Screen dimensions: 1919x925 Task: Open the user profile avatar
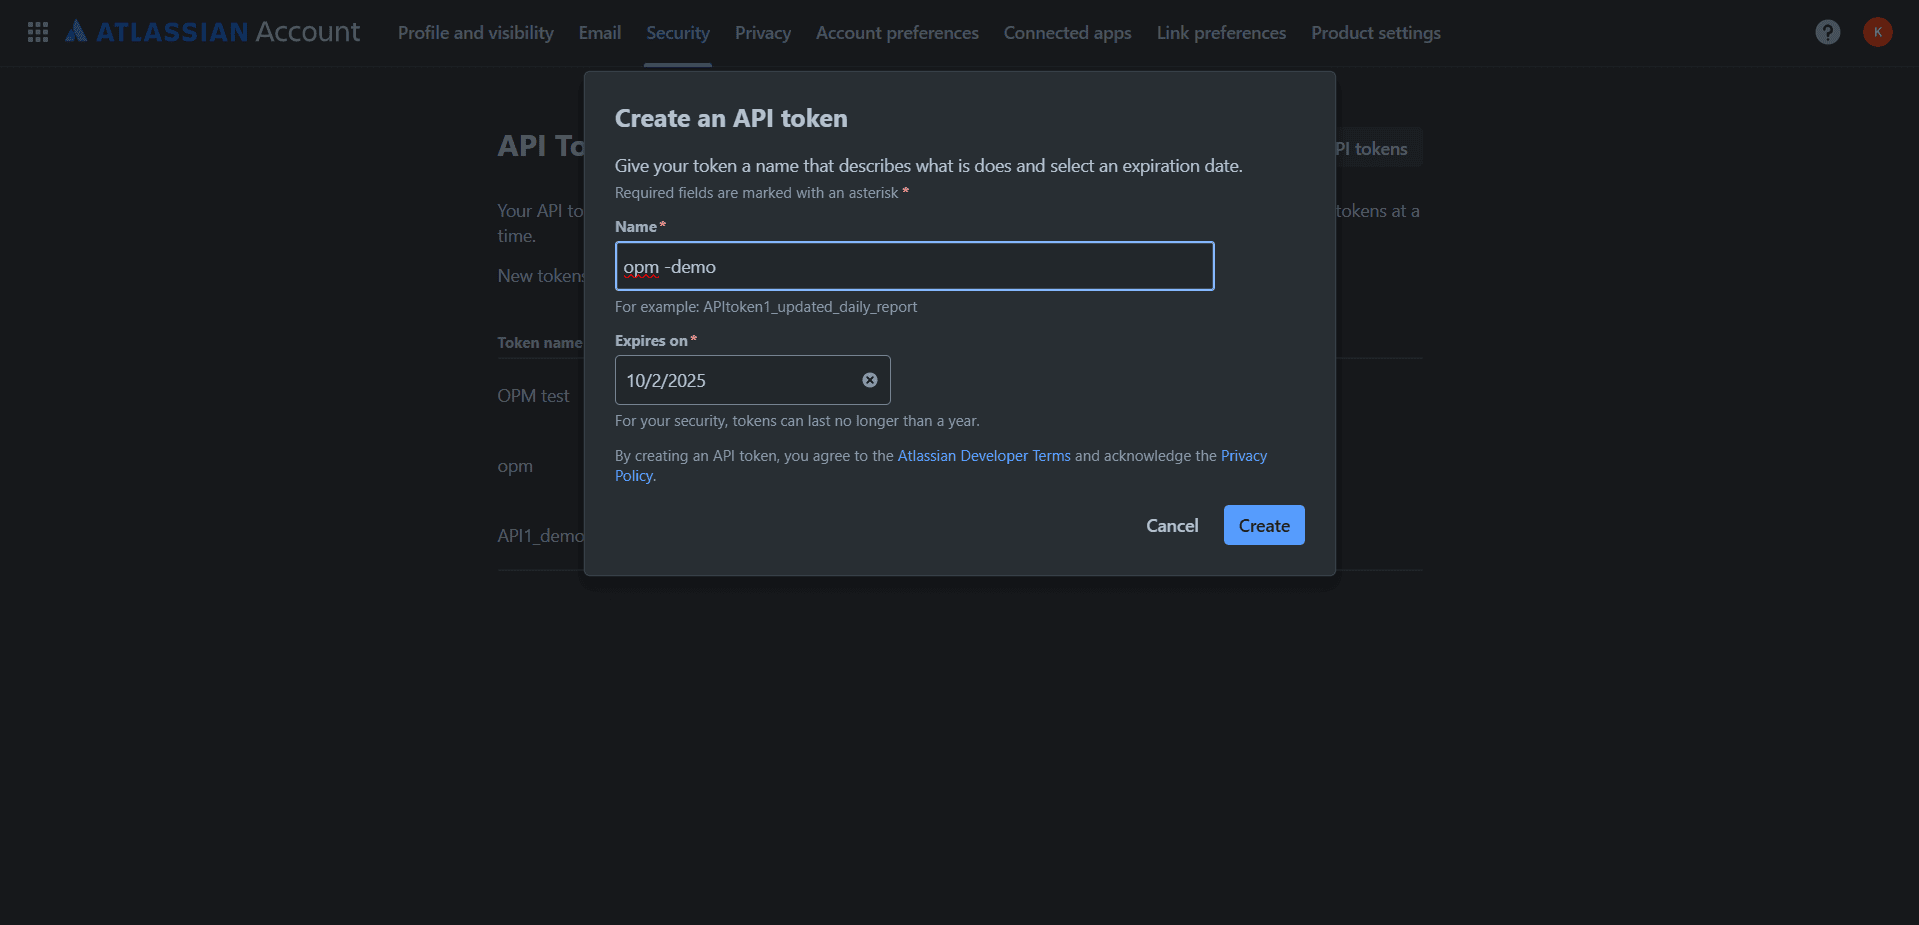tap(1877, 32)
